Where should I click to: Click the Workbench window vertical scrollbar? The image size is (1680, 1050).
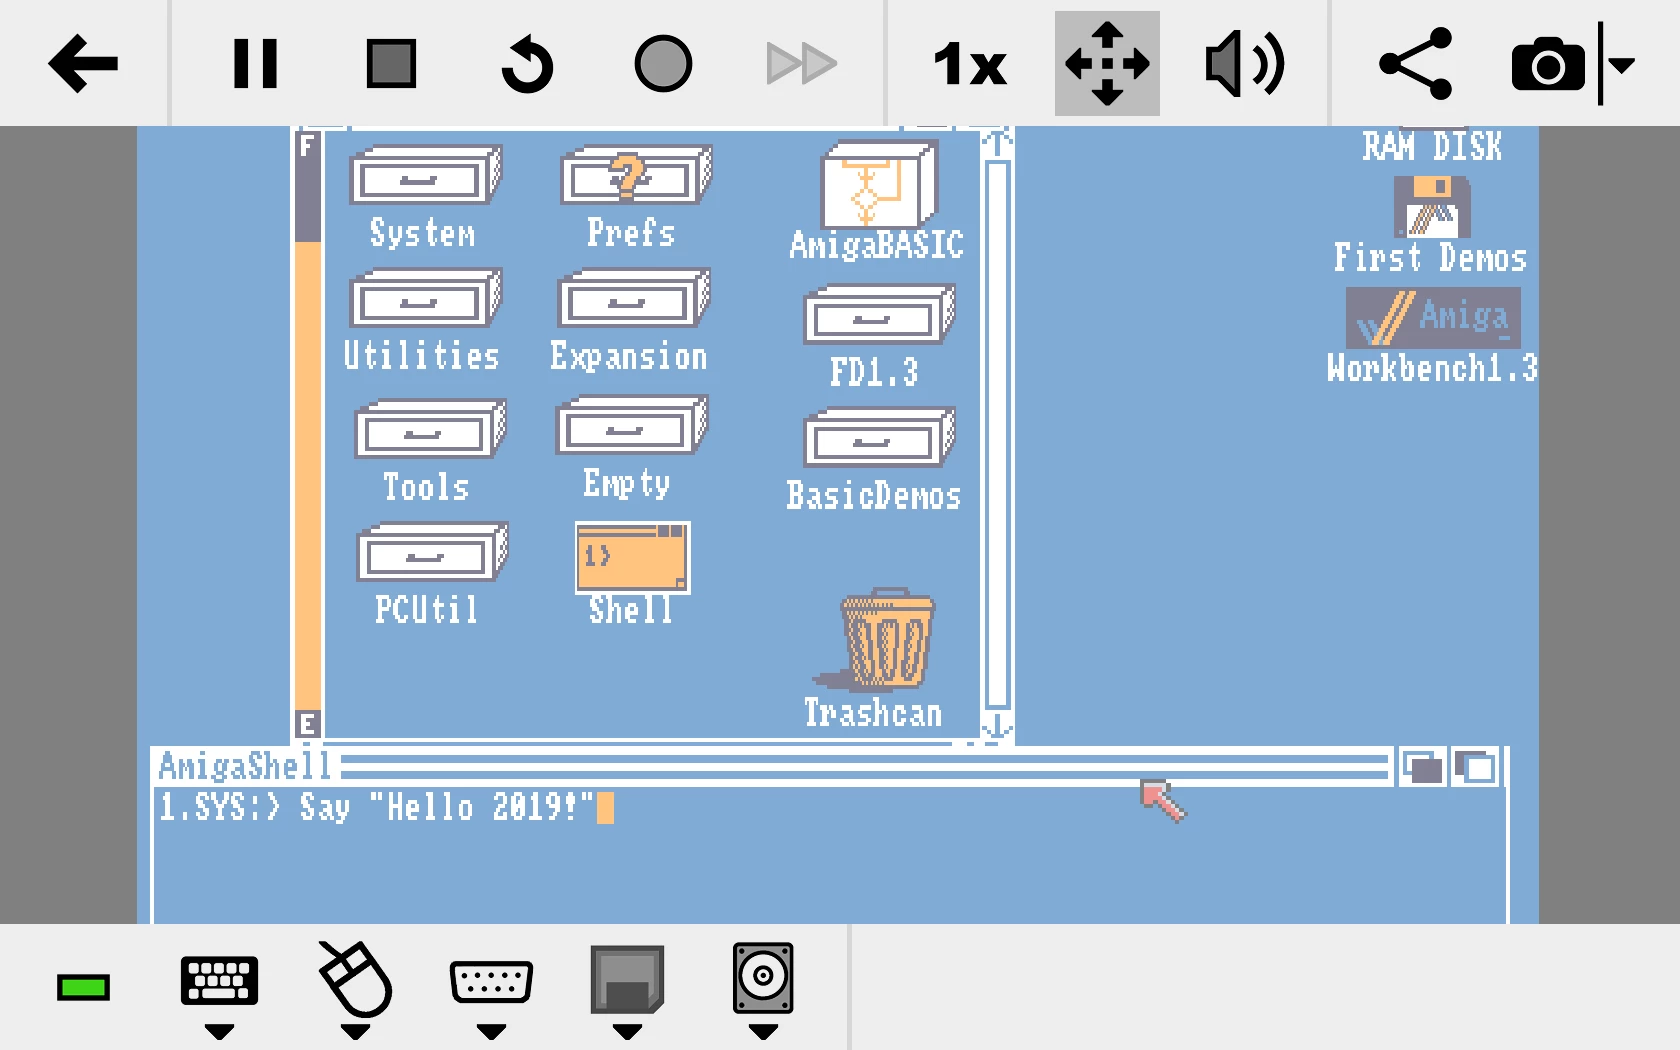tap(997, 434)
